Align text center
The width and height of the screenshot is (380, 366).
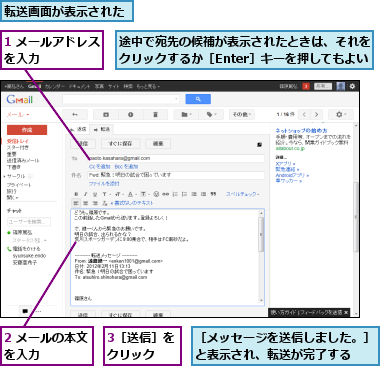pos(86,203)
